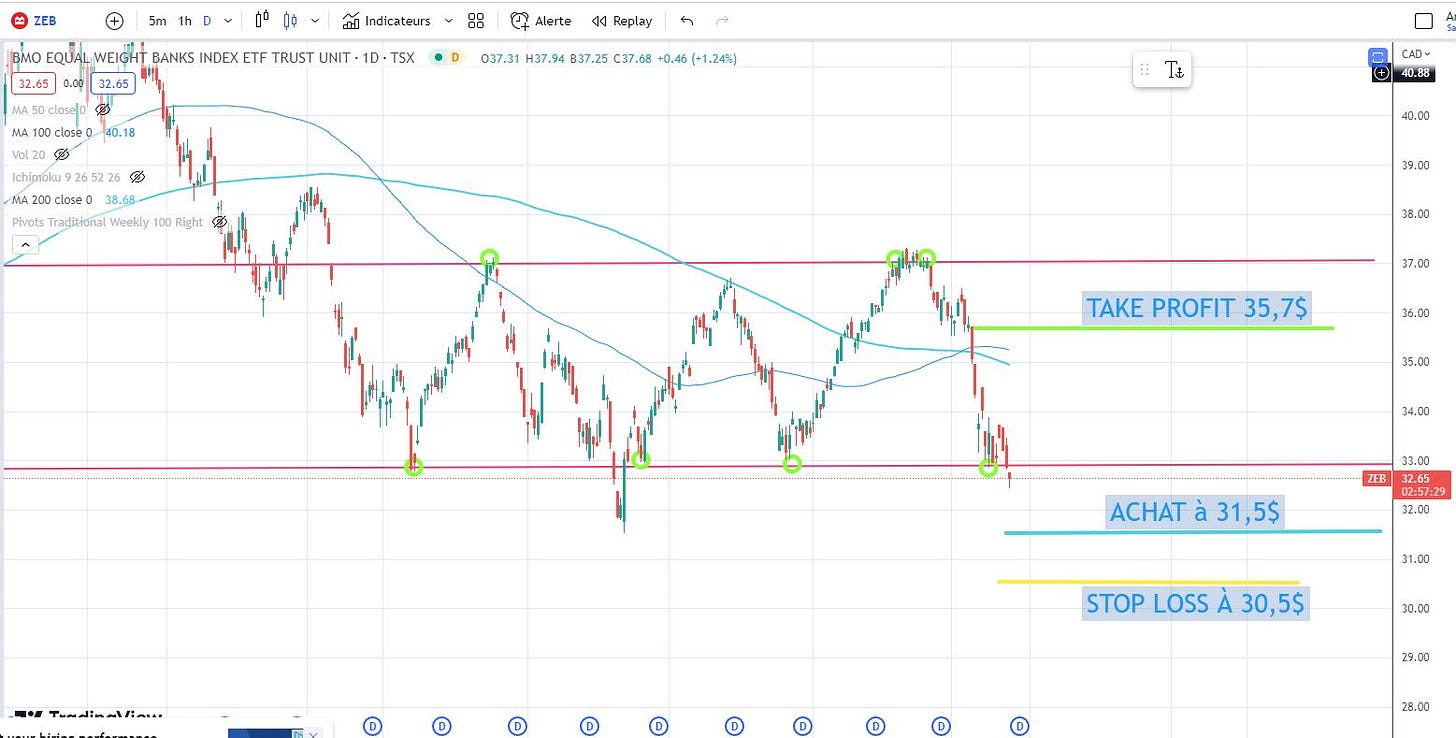1456x738 pixels.
Task: Expand the chart style dropdown arrow
Action: (x=316, y=20)
